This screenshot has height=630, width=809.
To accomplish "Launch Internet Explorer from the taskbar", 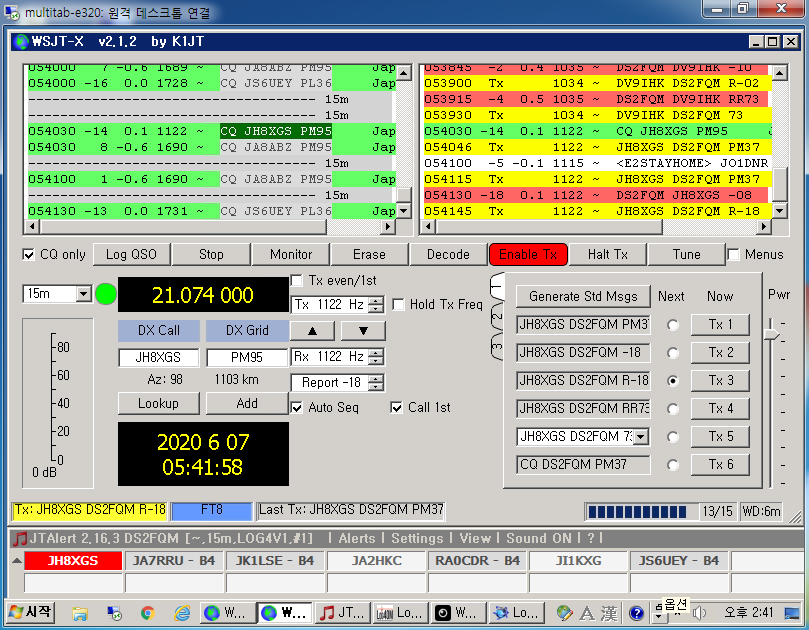I will 182,613.
